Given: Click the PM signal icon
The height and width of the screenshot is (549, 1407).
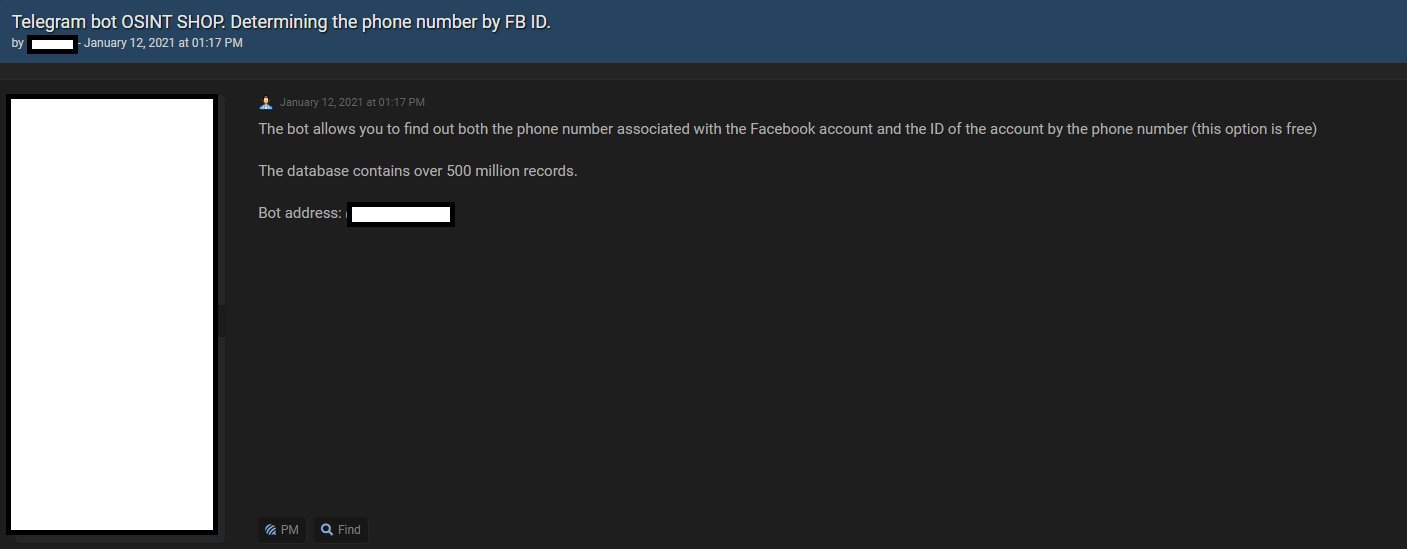Looking at the screenshot, I should [x=271, y=530].
